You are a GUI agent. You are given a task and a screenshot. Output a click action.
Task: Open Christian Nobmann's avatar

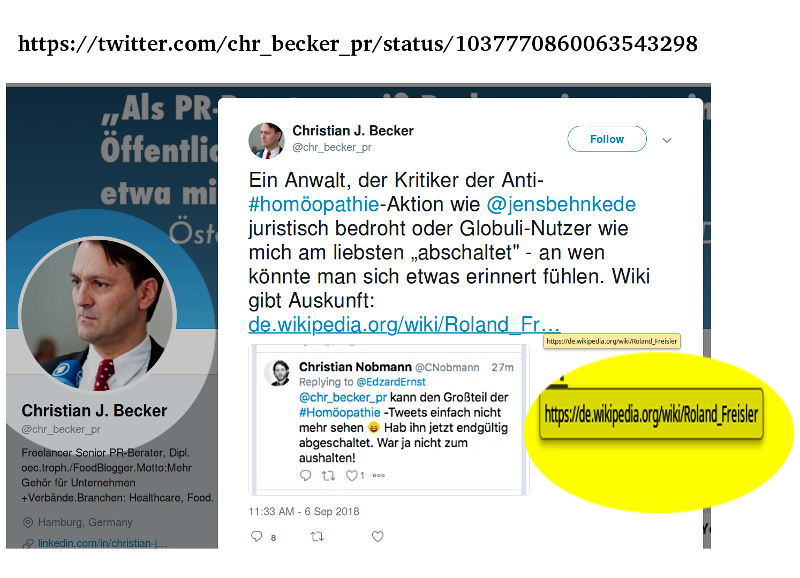coord(278,372)
